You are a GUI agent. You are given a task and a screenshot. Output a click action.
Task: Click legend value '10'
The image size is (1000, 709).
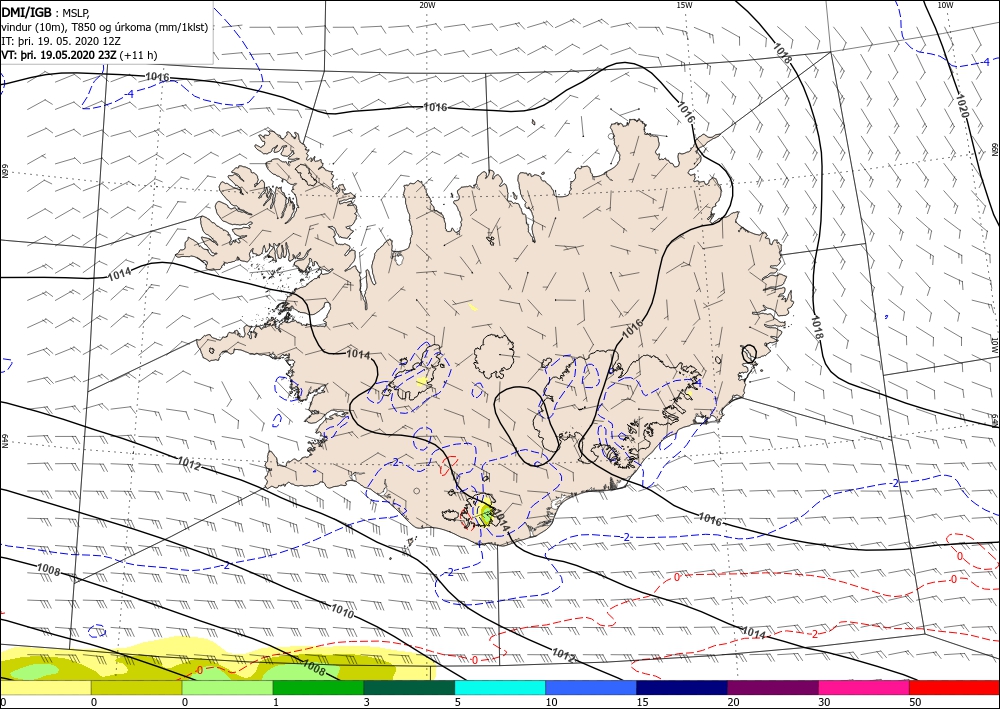click(x=551, y=702)
